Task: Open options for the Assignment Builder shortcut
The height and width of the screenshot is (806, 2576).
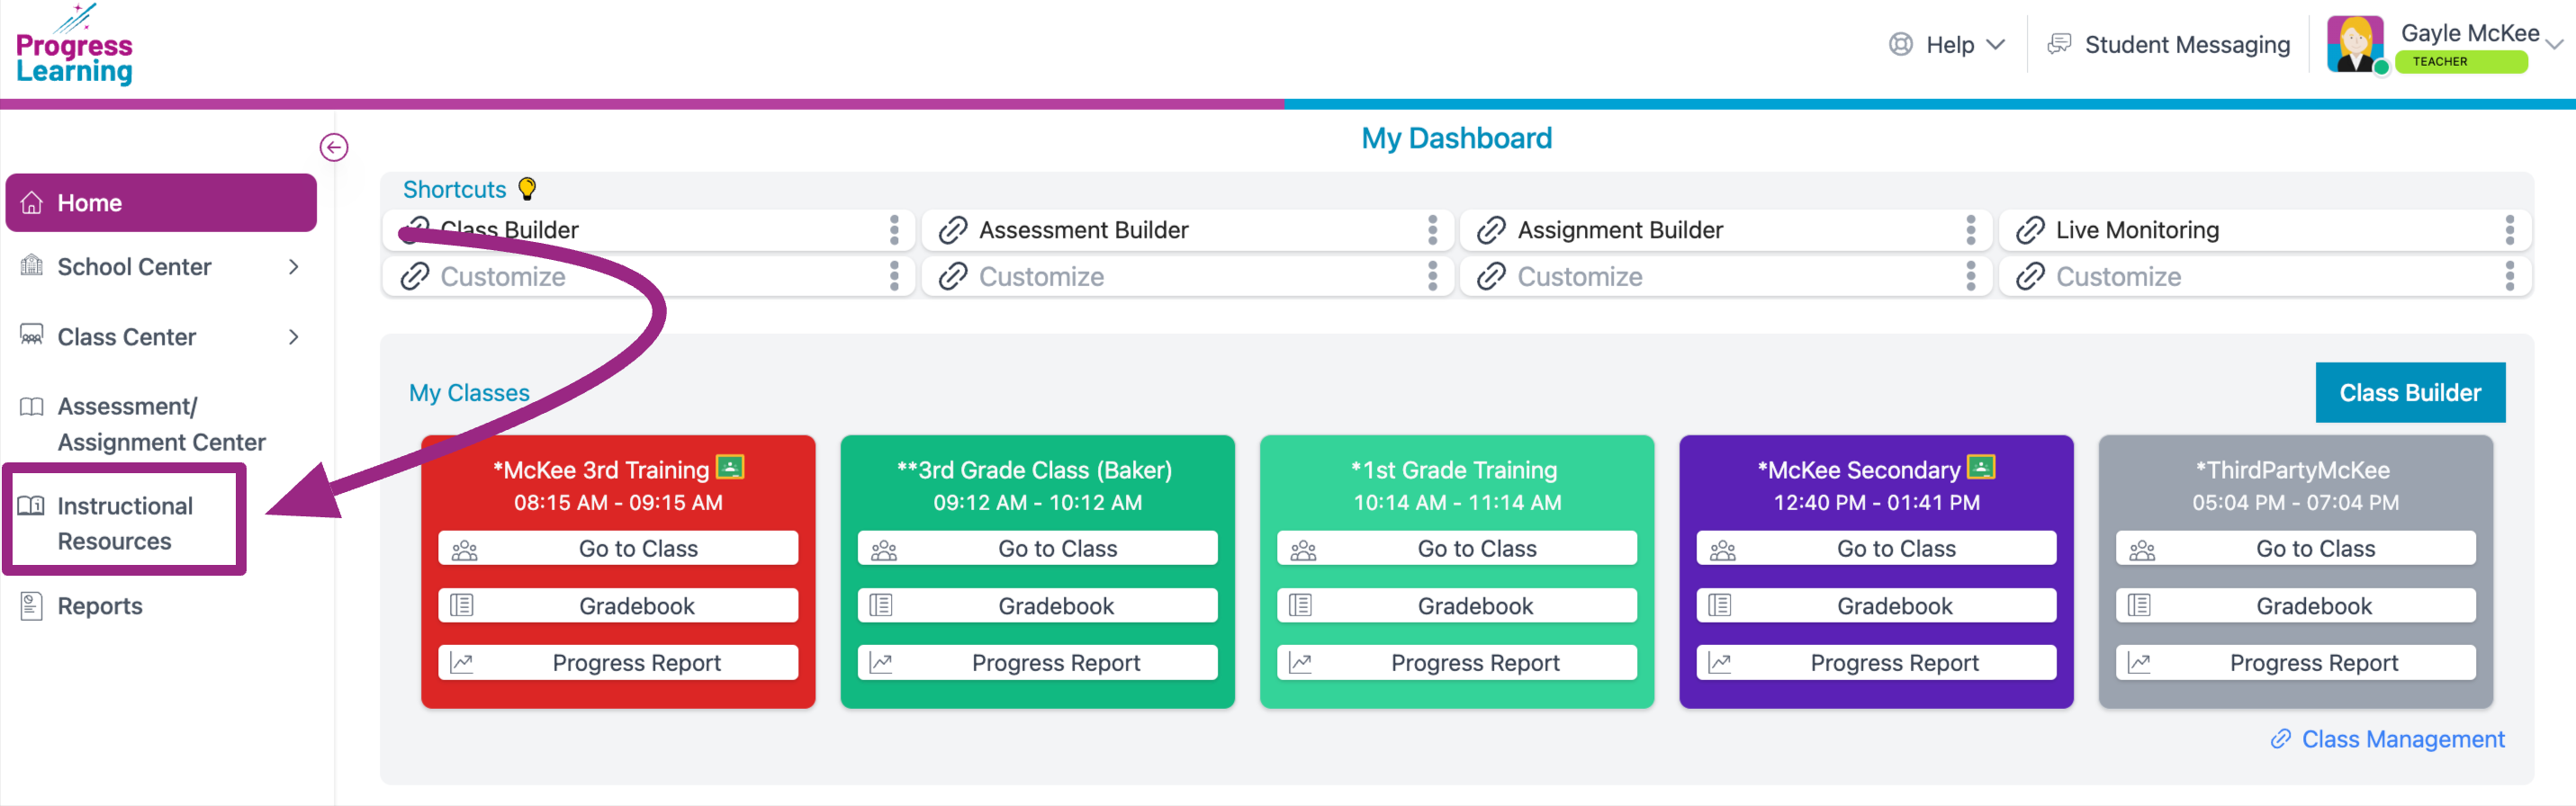Action: point(1970,230)
